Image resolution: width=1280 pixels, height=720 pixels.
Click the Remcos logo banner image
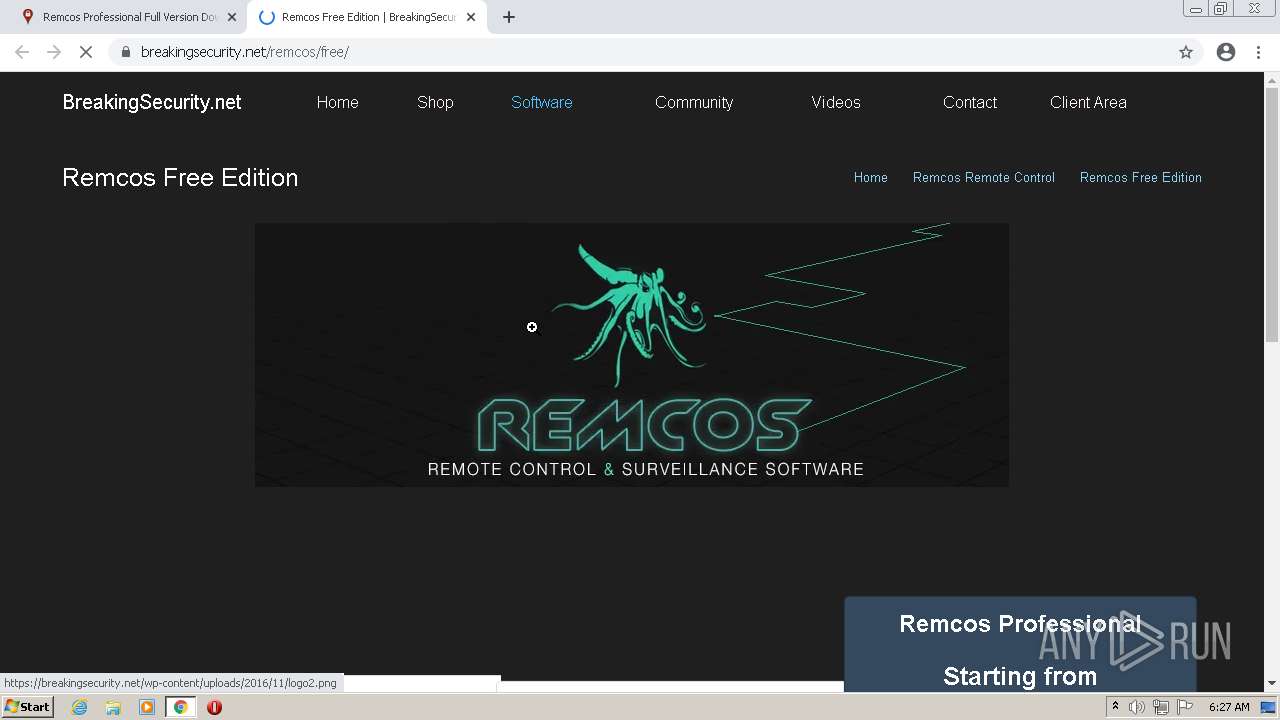point(632,355)
